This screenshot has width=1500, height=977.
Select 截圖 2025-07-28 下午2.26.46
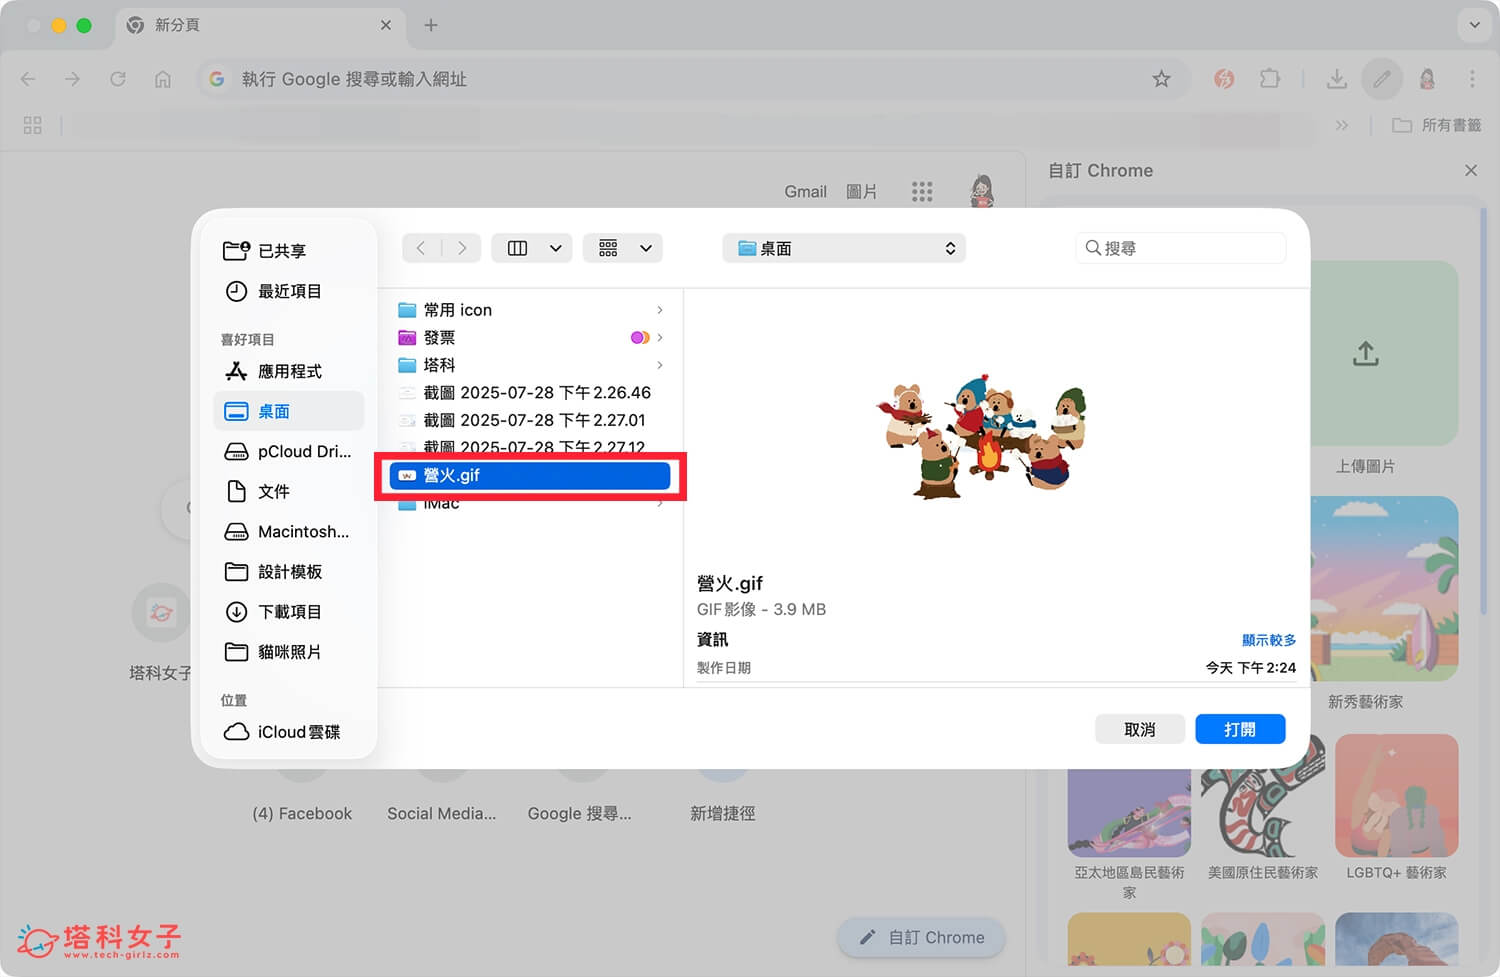point(530,392)
